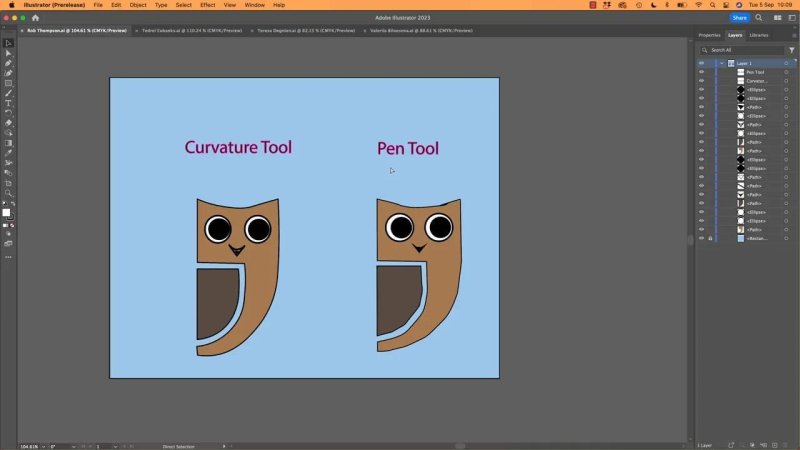Open the File menu

pos(98,5)
